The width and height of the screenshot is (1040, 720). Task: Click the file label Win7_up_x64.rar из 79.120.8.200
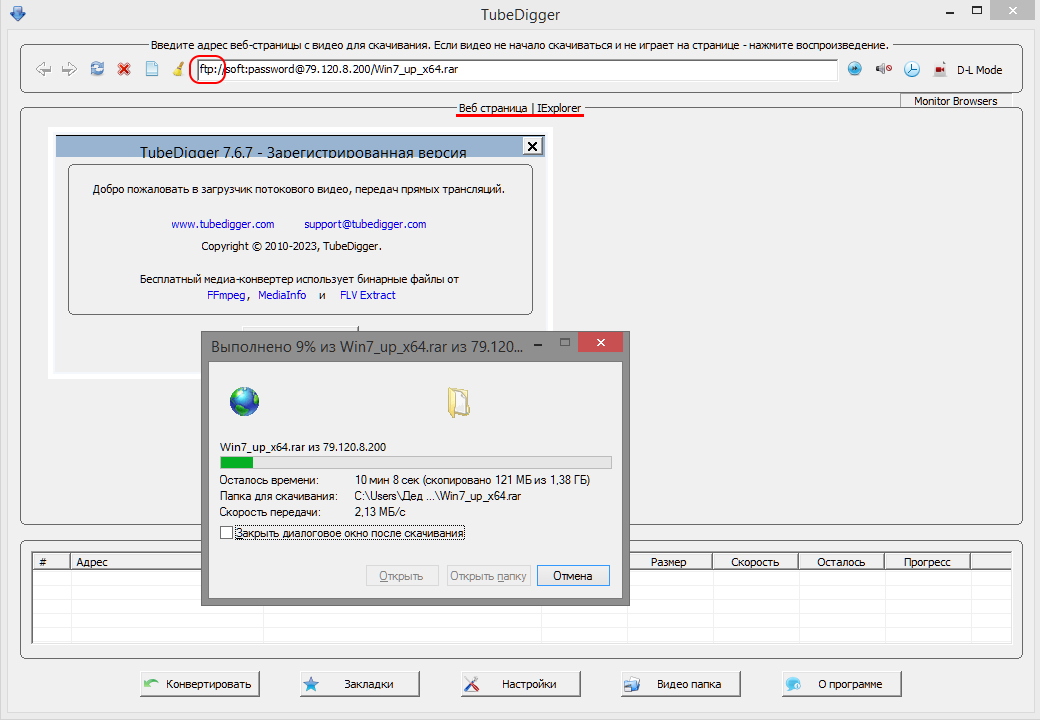(302, 447)
